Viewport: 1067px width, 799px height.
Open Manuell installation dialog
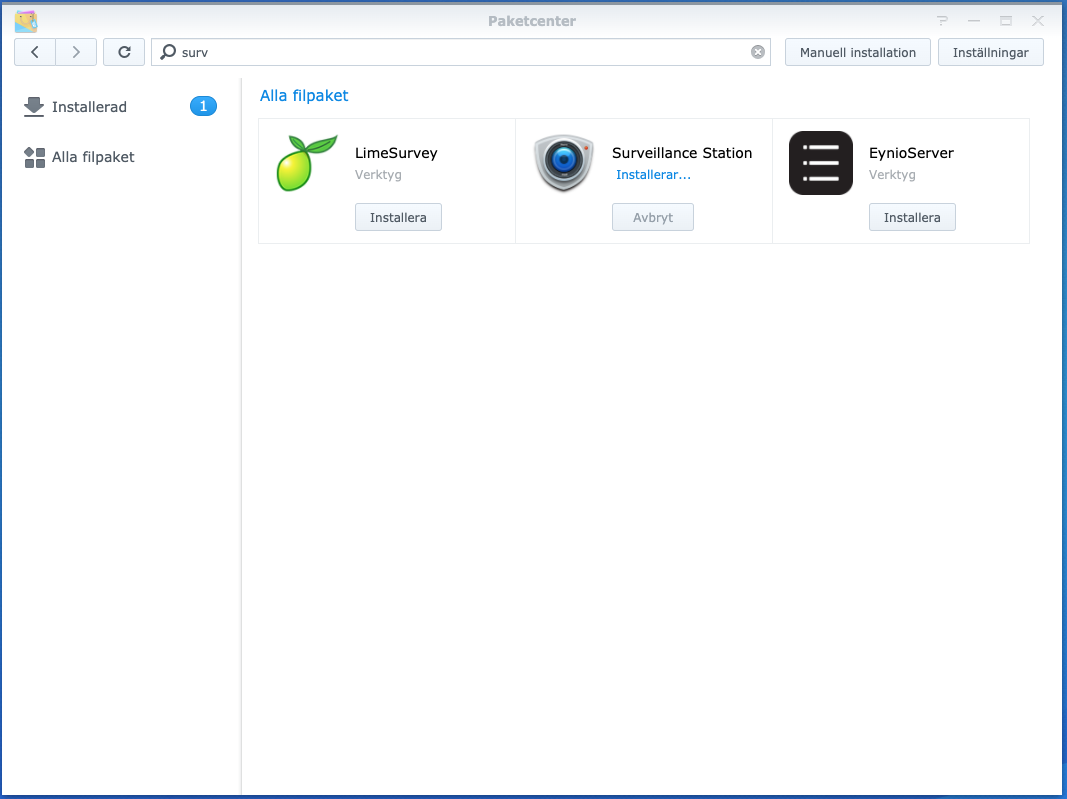(857, 51)
